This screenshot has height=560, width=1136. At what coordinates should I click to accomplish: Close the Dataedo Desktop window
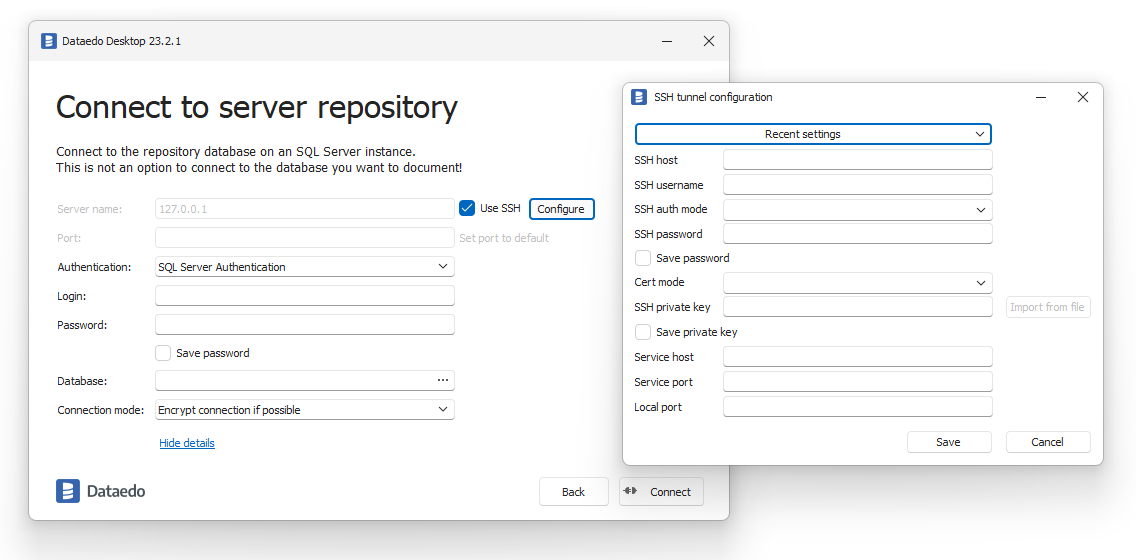pyautogui.click(x=709, y=41)
